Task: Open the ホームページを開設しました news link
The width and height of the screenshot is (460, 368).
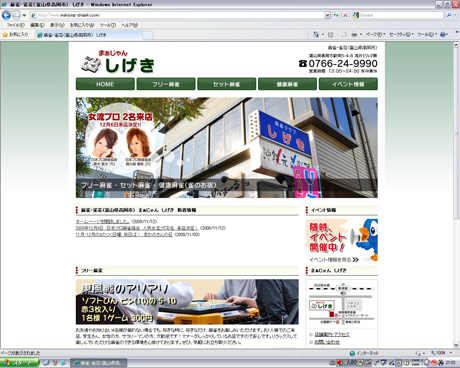Action: tap(103, 221)
